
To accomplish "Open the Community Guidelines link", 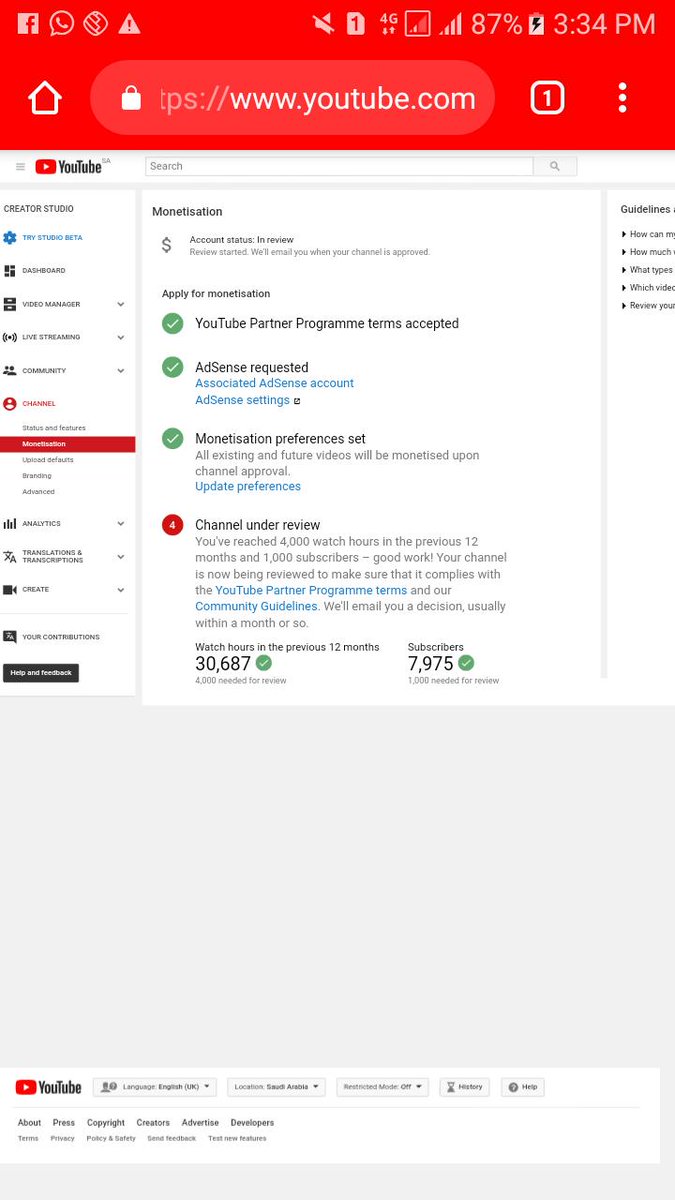I will 256,606.
